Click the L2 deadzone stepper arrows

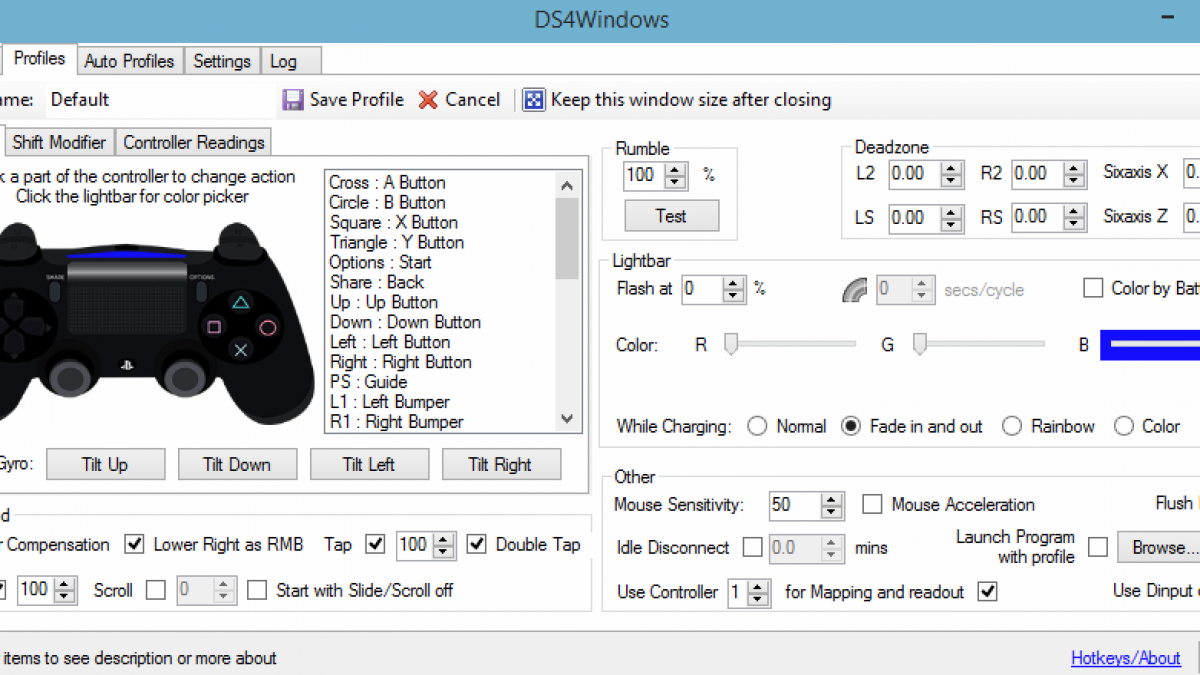pos(951,173)
